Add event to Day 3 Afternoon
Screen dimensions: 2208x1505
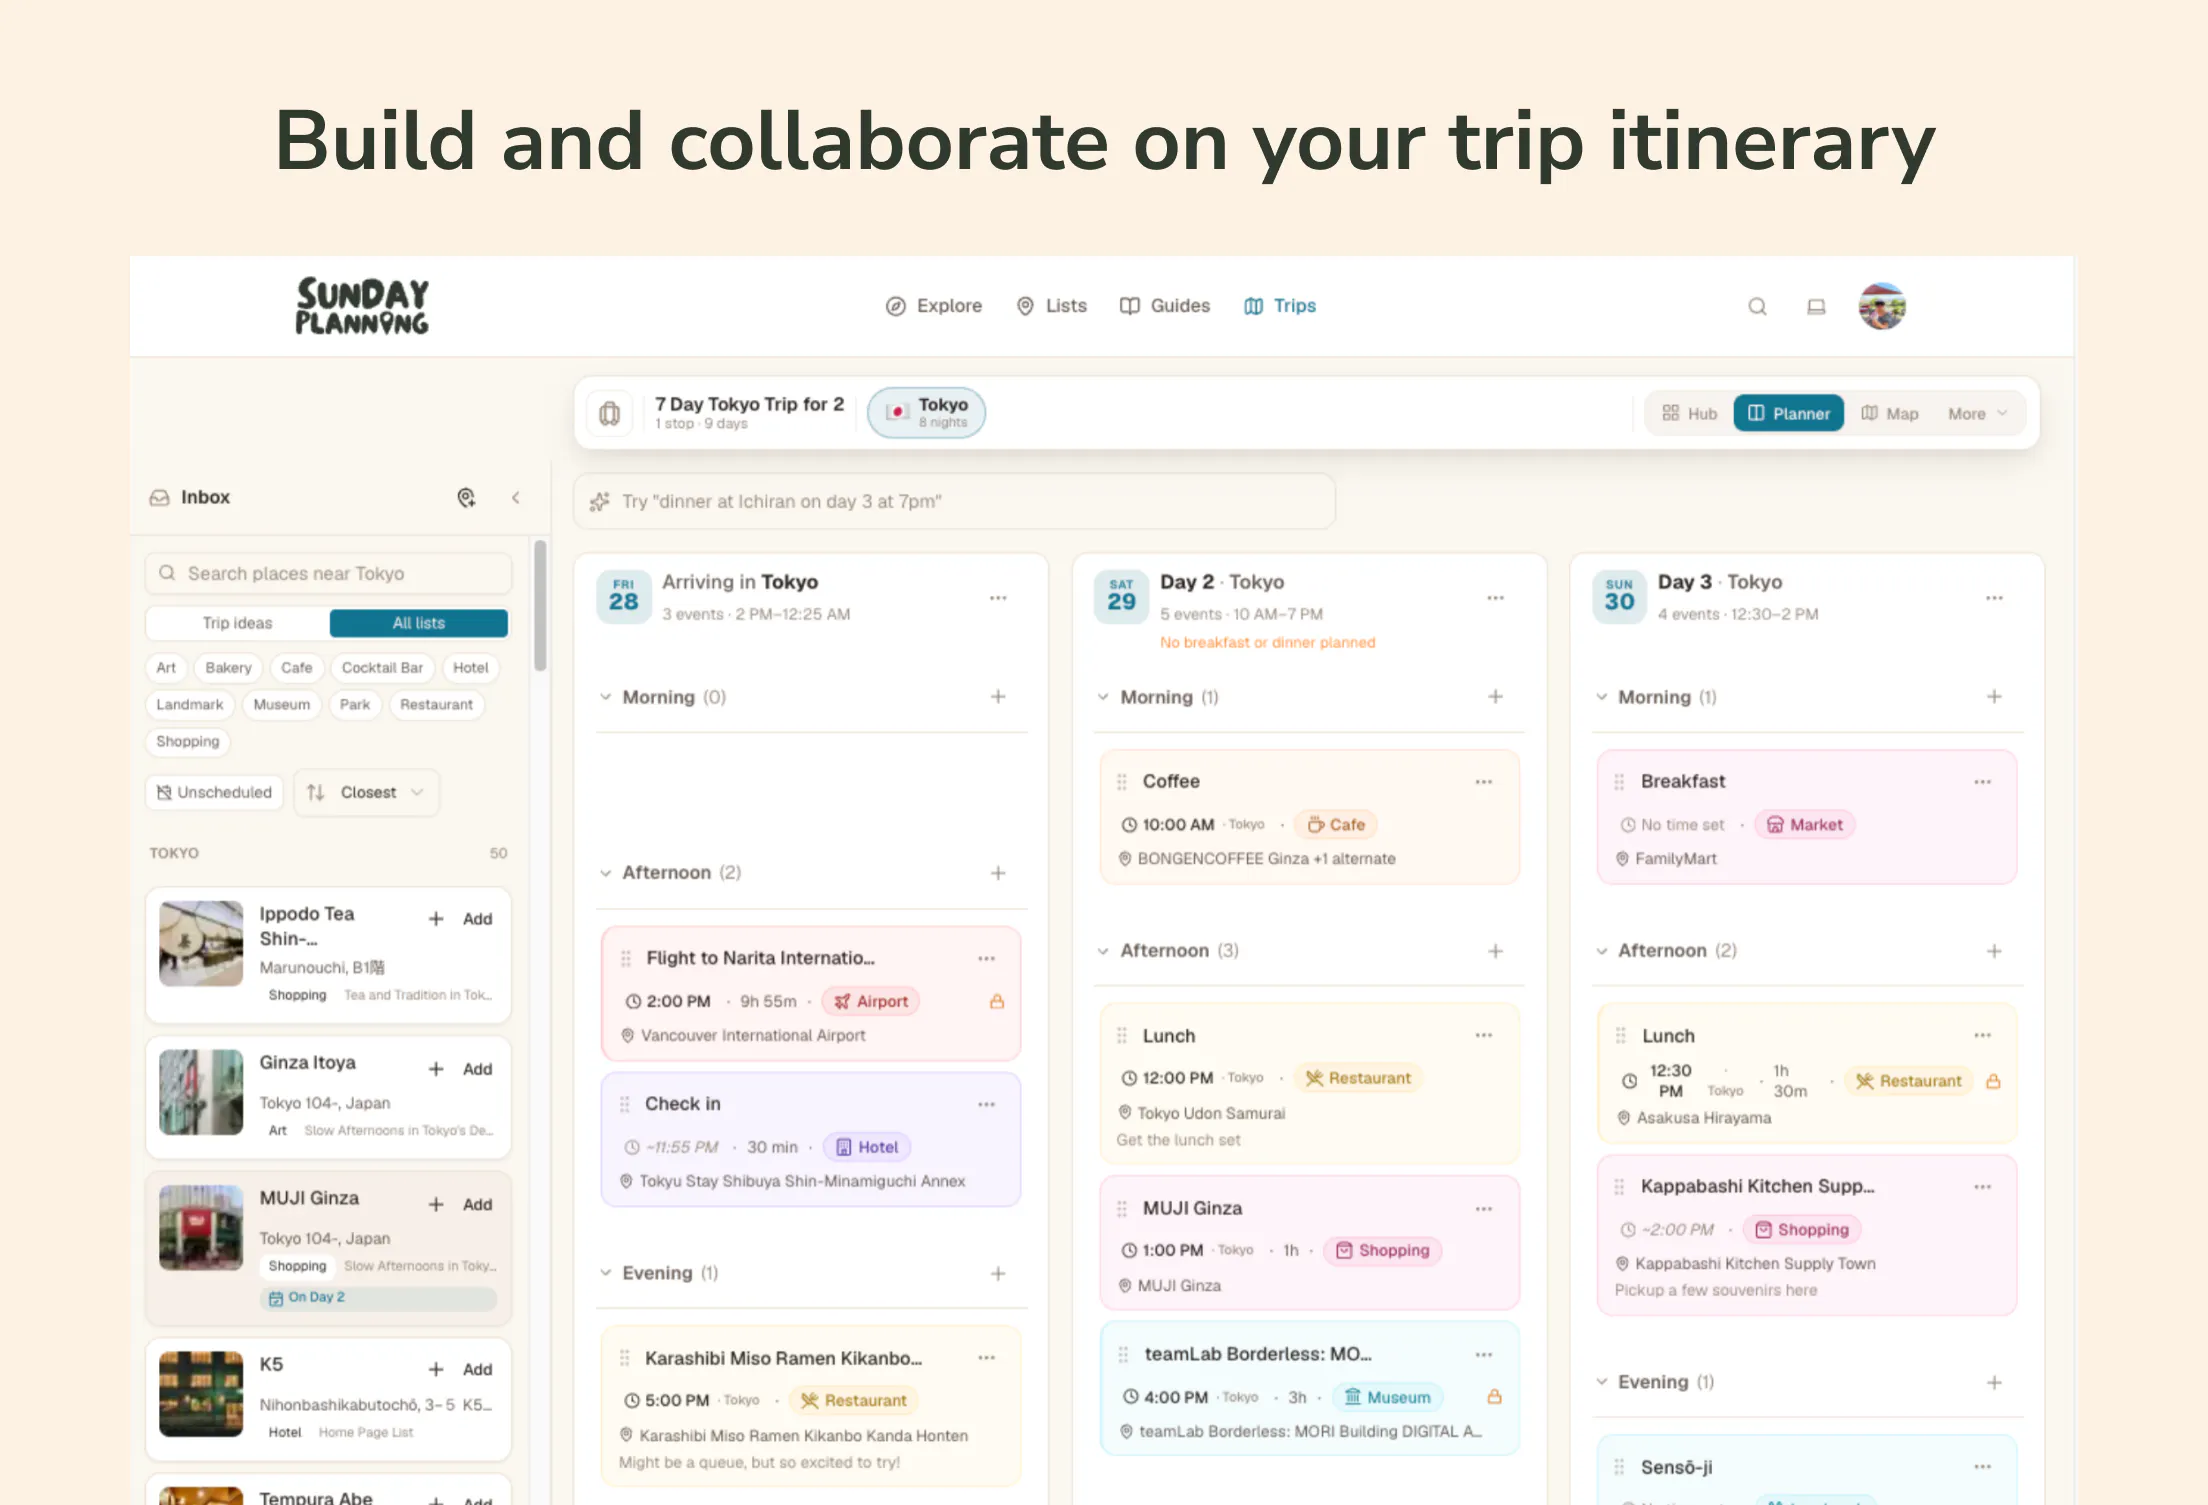(x=1994, y=951)
